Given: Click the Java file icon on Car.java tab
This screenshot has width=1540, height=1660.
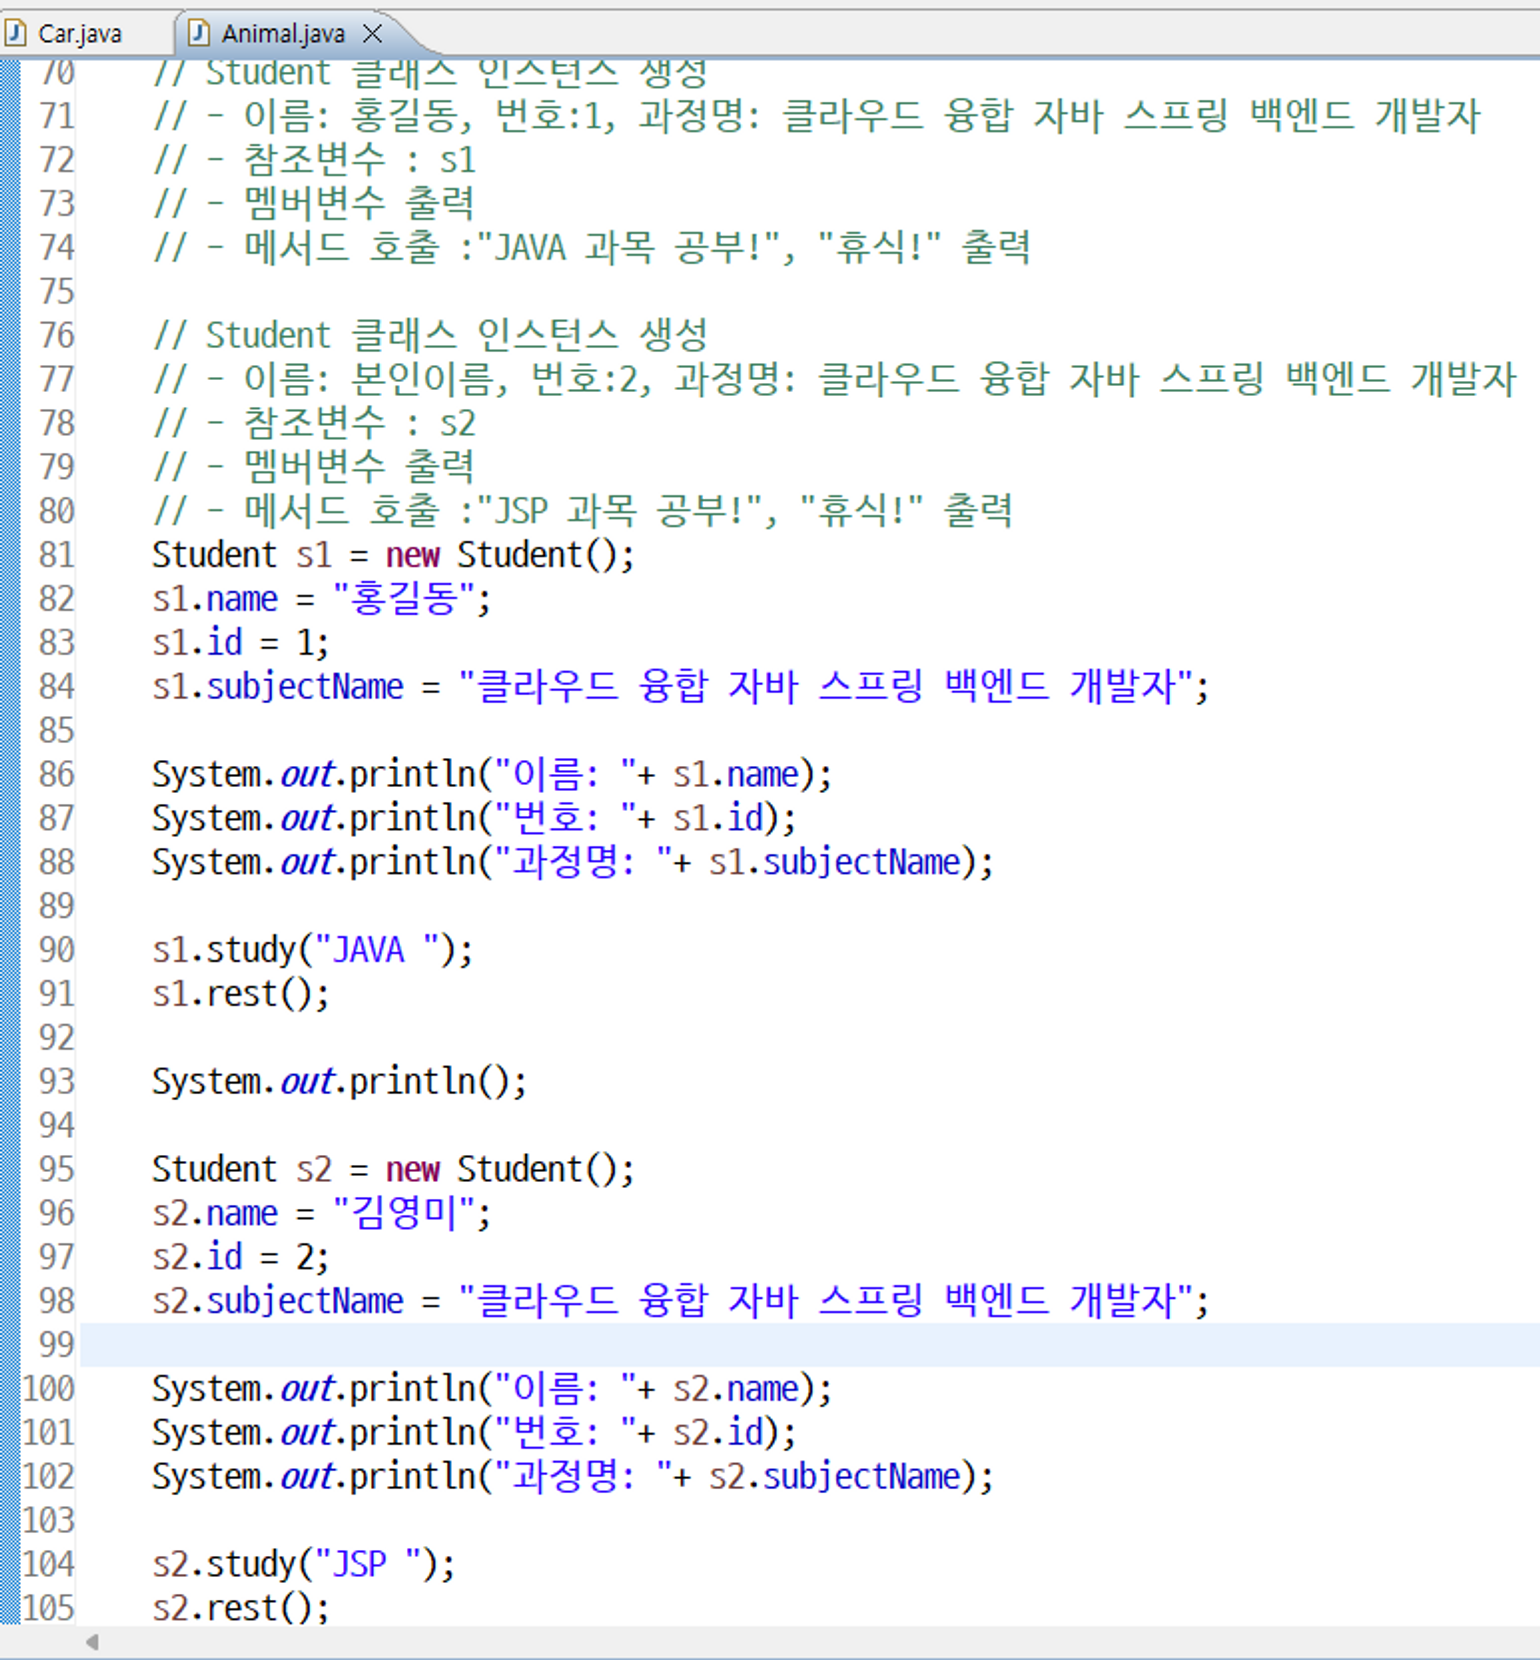Looking at the screenshot, I should point(16,33).
